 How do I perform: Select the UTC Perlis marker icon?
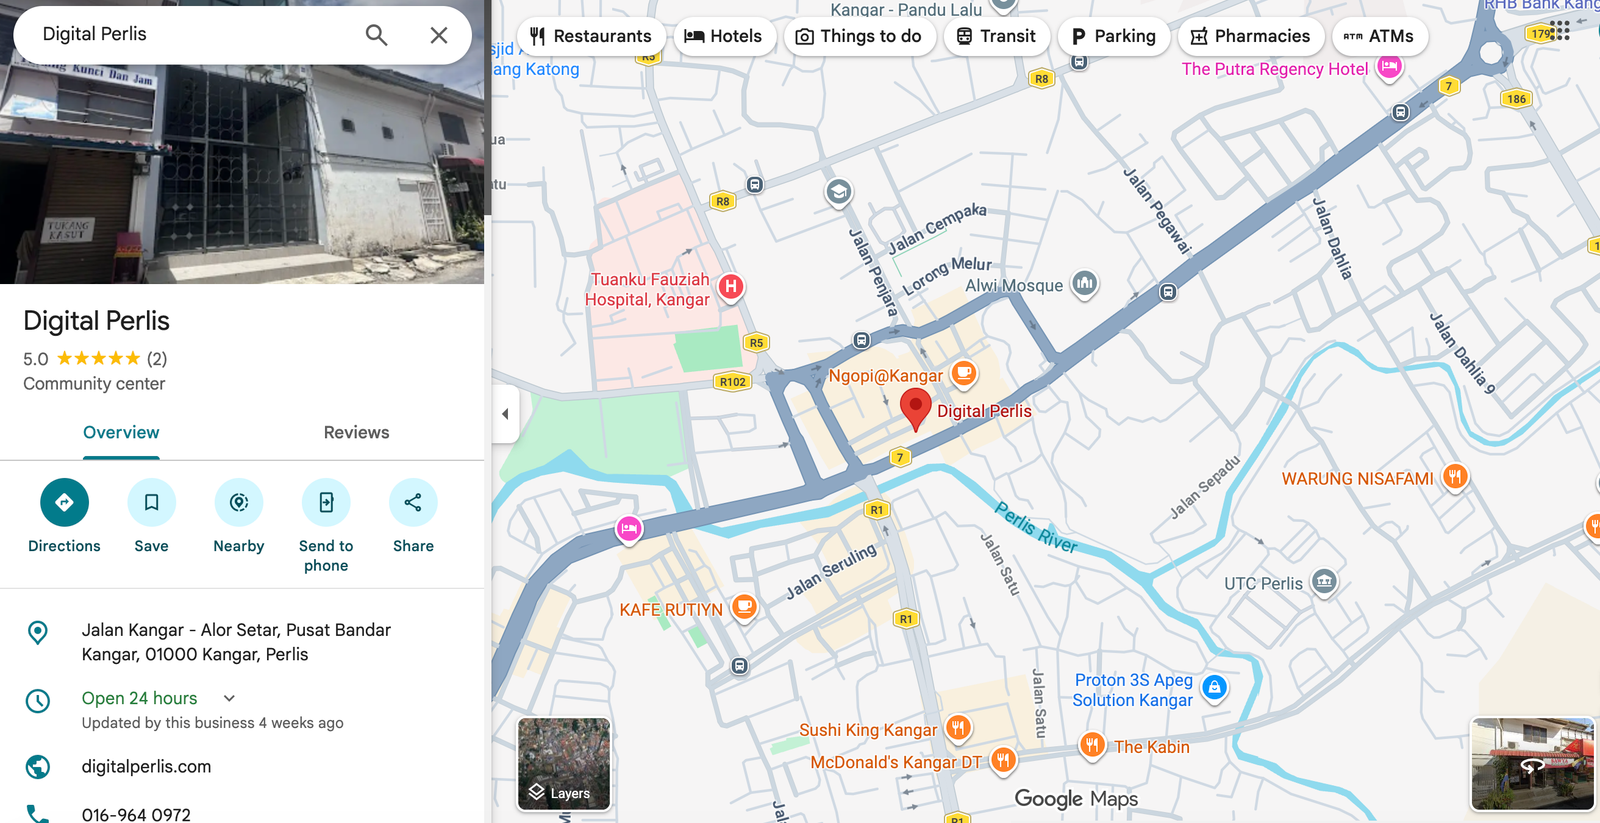click(x=1324, y=581)
